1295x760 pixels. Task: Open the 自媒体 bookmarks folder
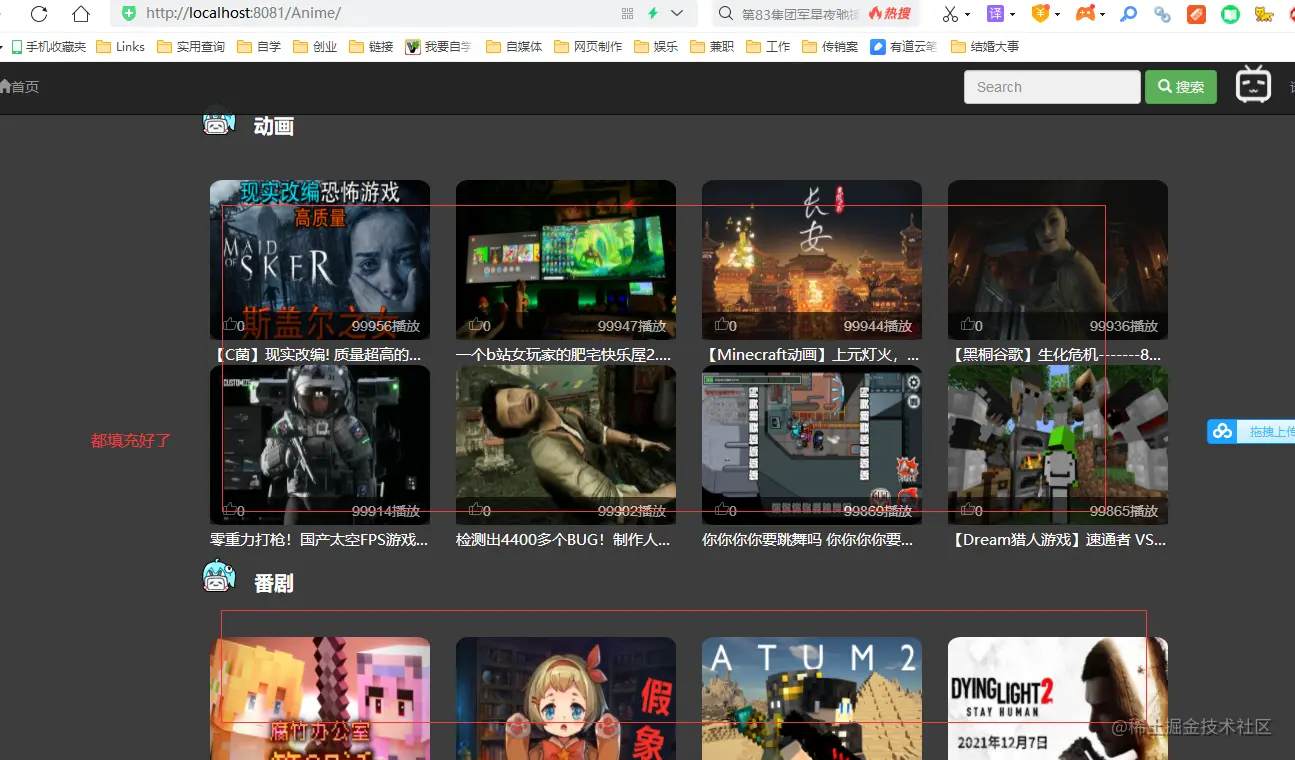point(514,47)
